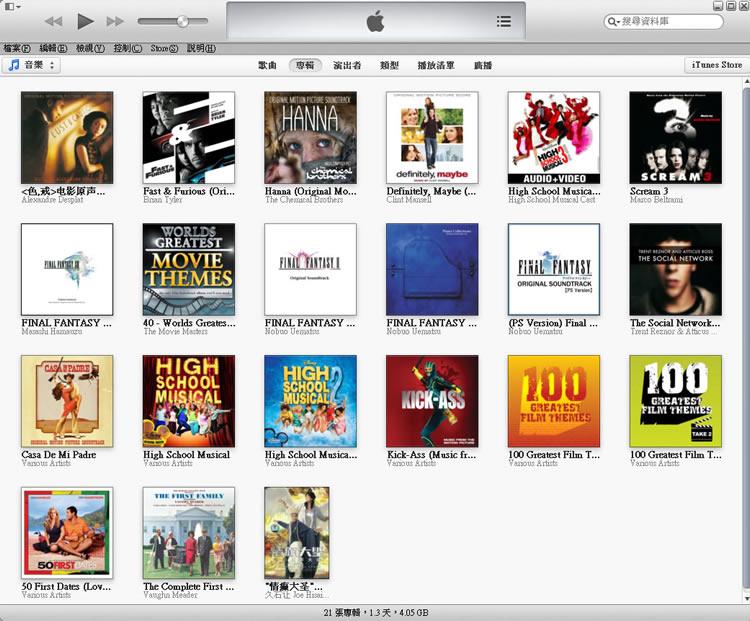Click the search library field
The height and width of the screenshot is (621, 750).
click(x=663, y=22)
